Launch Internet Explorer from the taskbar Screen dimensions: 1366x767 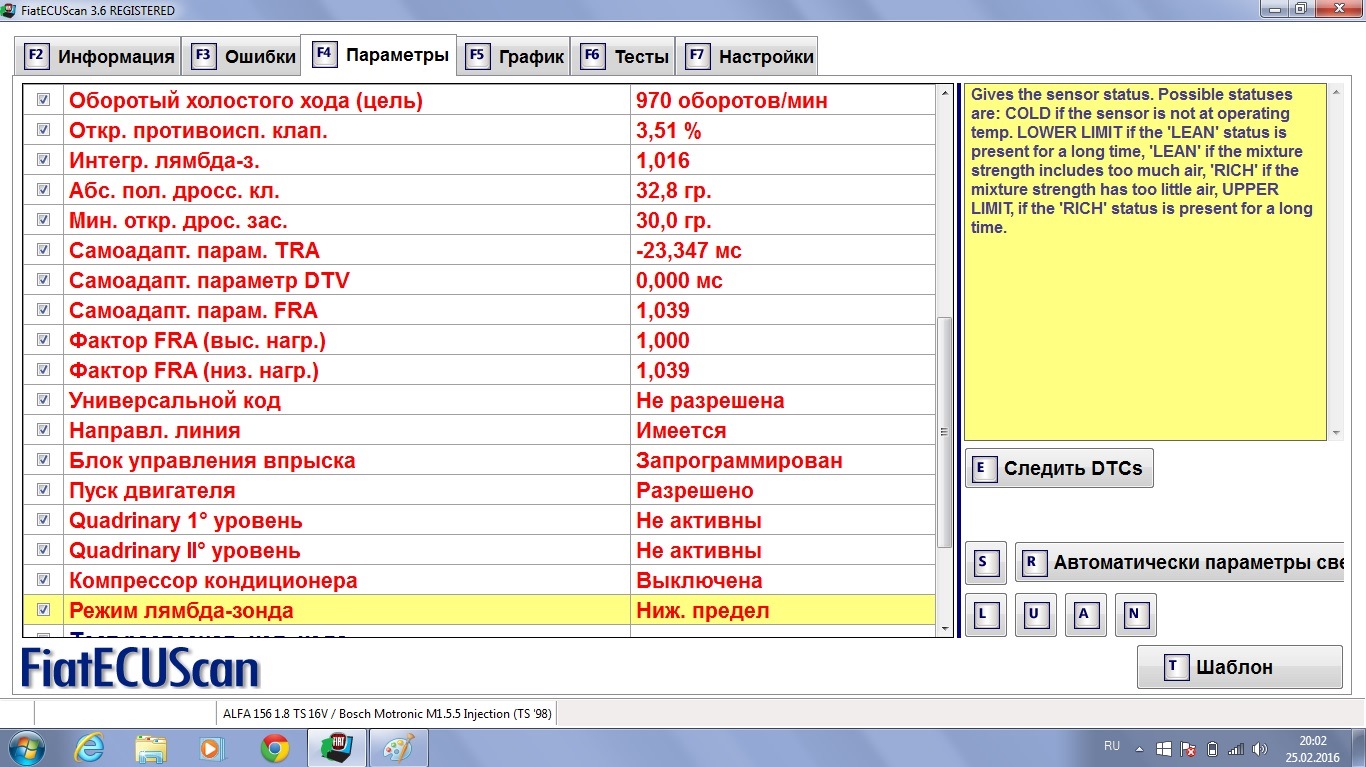[90, 747]
